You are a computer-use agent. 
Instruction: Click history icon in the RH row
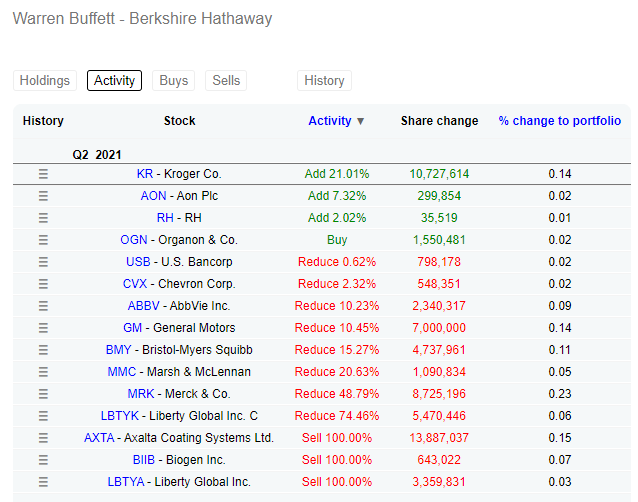(43, 218)
